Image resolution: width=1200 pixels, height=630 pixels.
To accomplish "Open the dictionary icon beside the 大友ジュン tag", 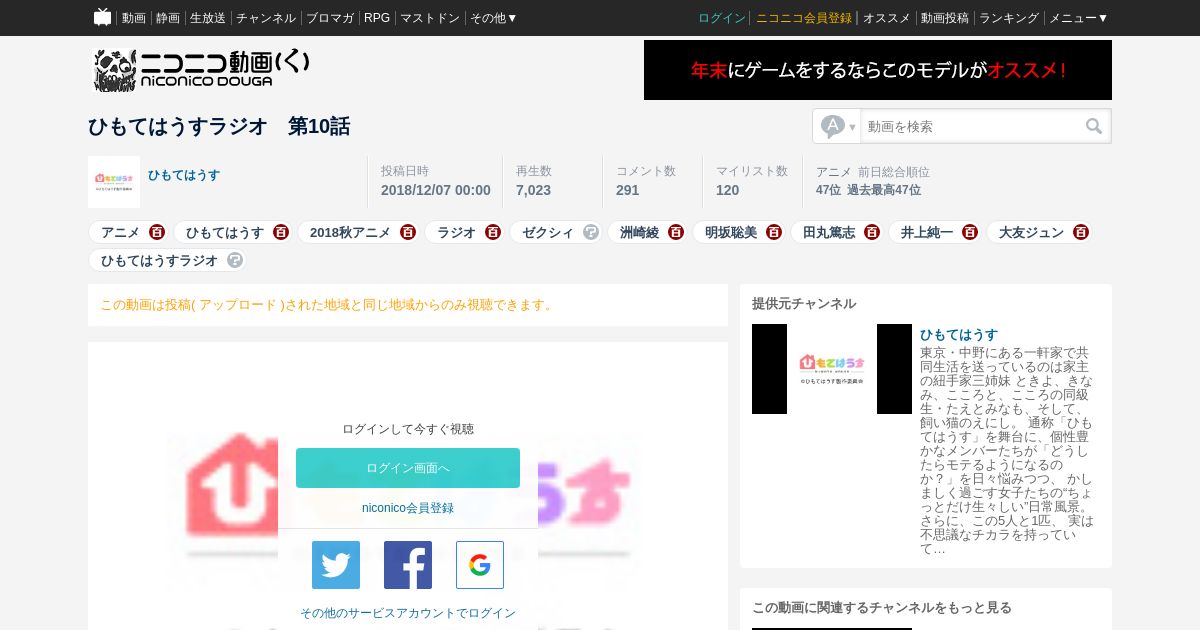I will [1081, 232].
